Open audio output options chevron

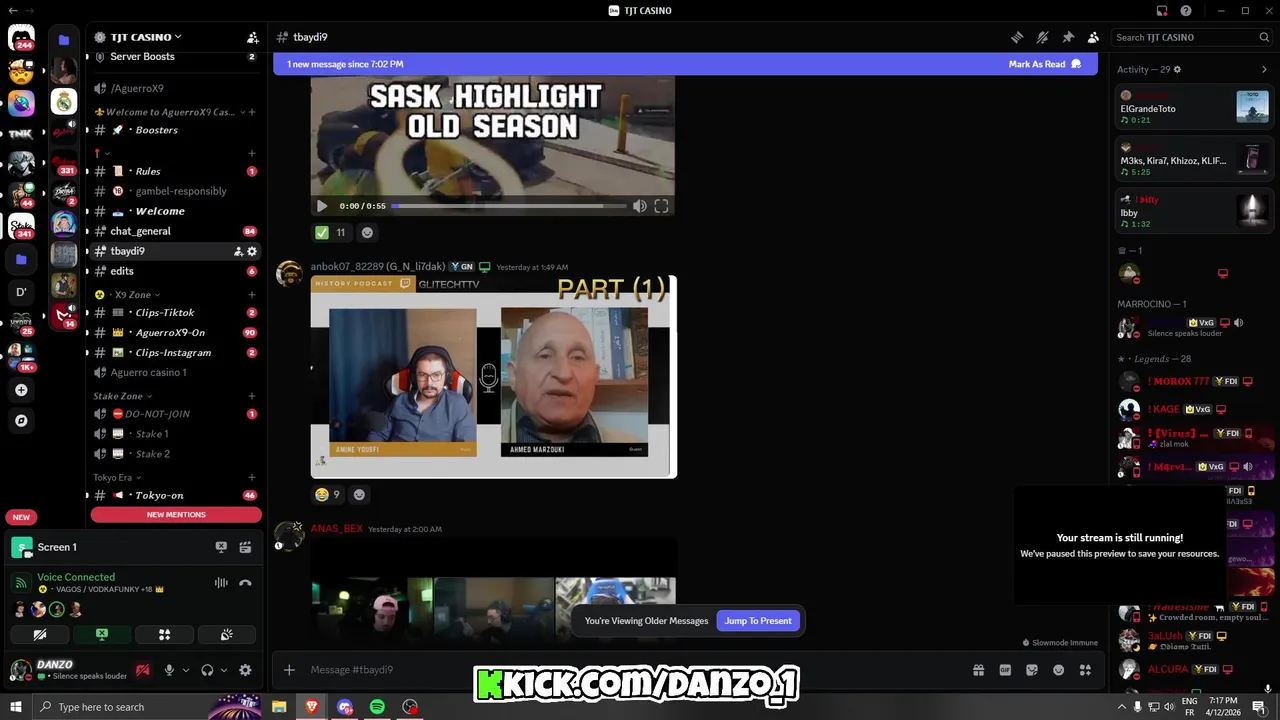coord(223,670)
